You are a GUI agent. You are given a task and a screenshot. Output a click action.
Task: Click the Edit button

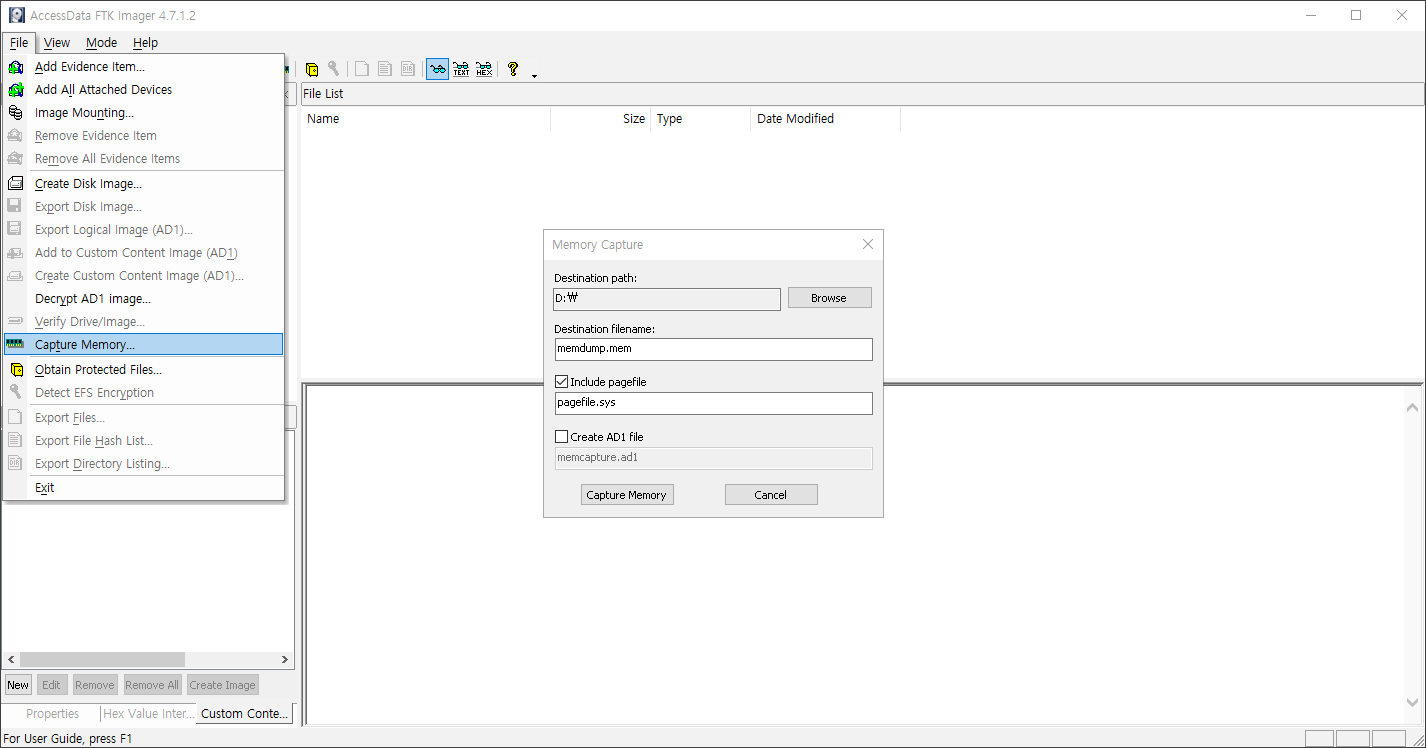click(51, 685)
